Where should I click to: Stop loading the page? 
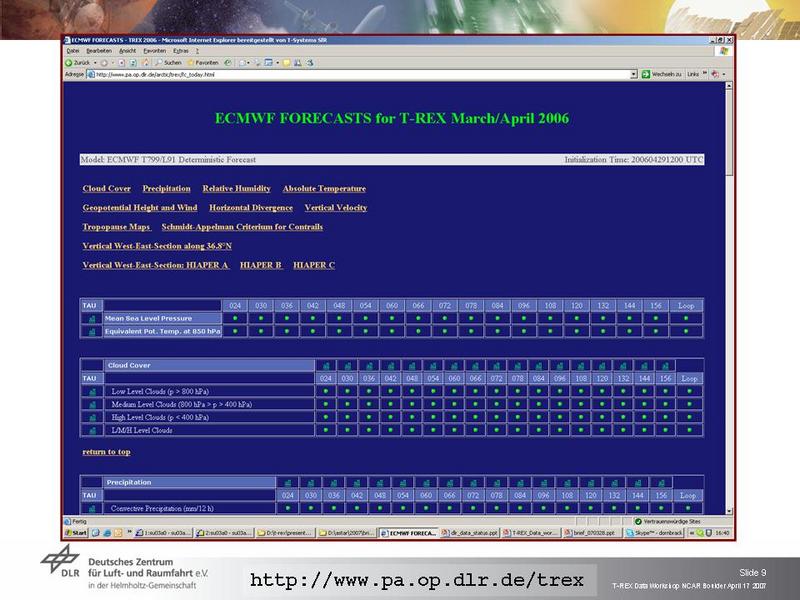pos(121,63)
